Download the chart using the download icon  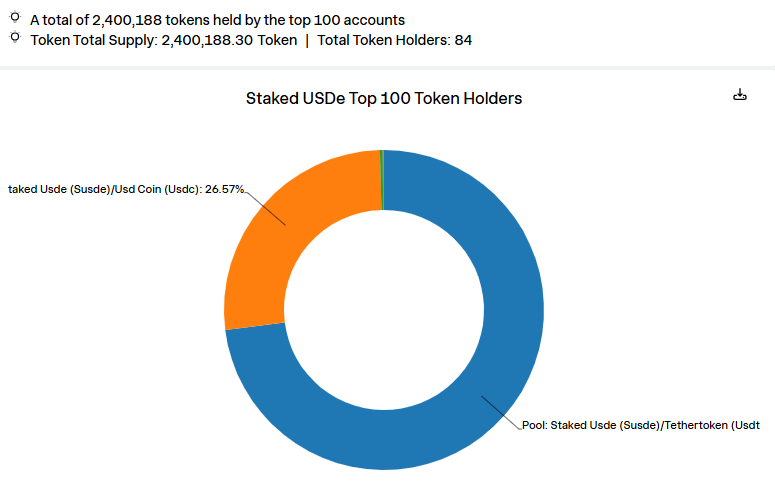(740, 95)
